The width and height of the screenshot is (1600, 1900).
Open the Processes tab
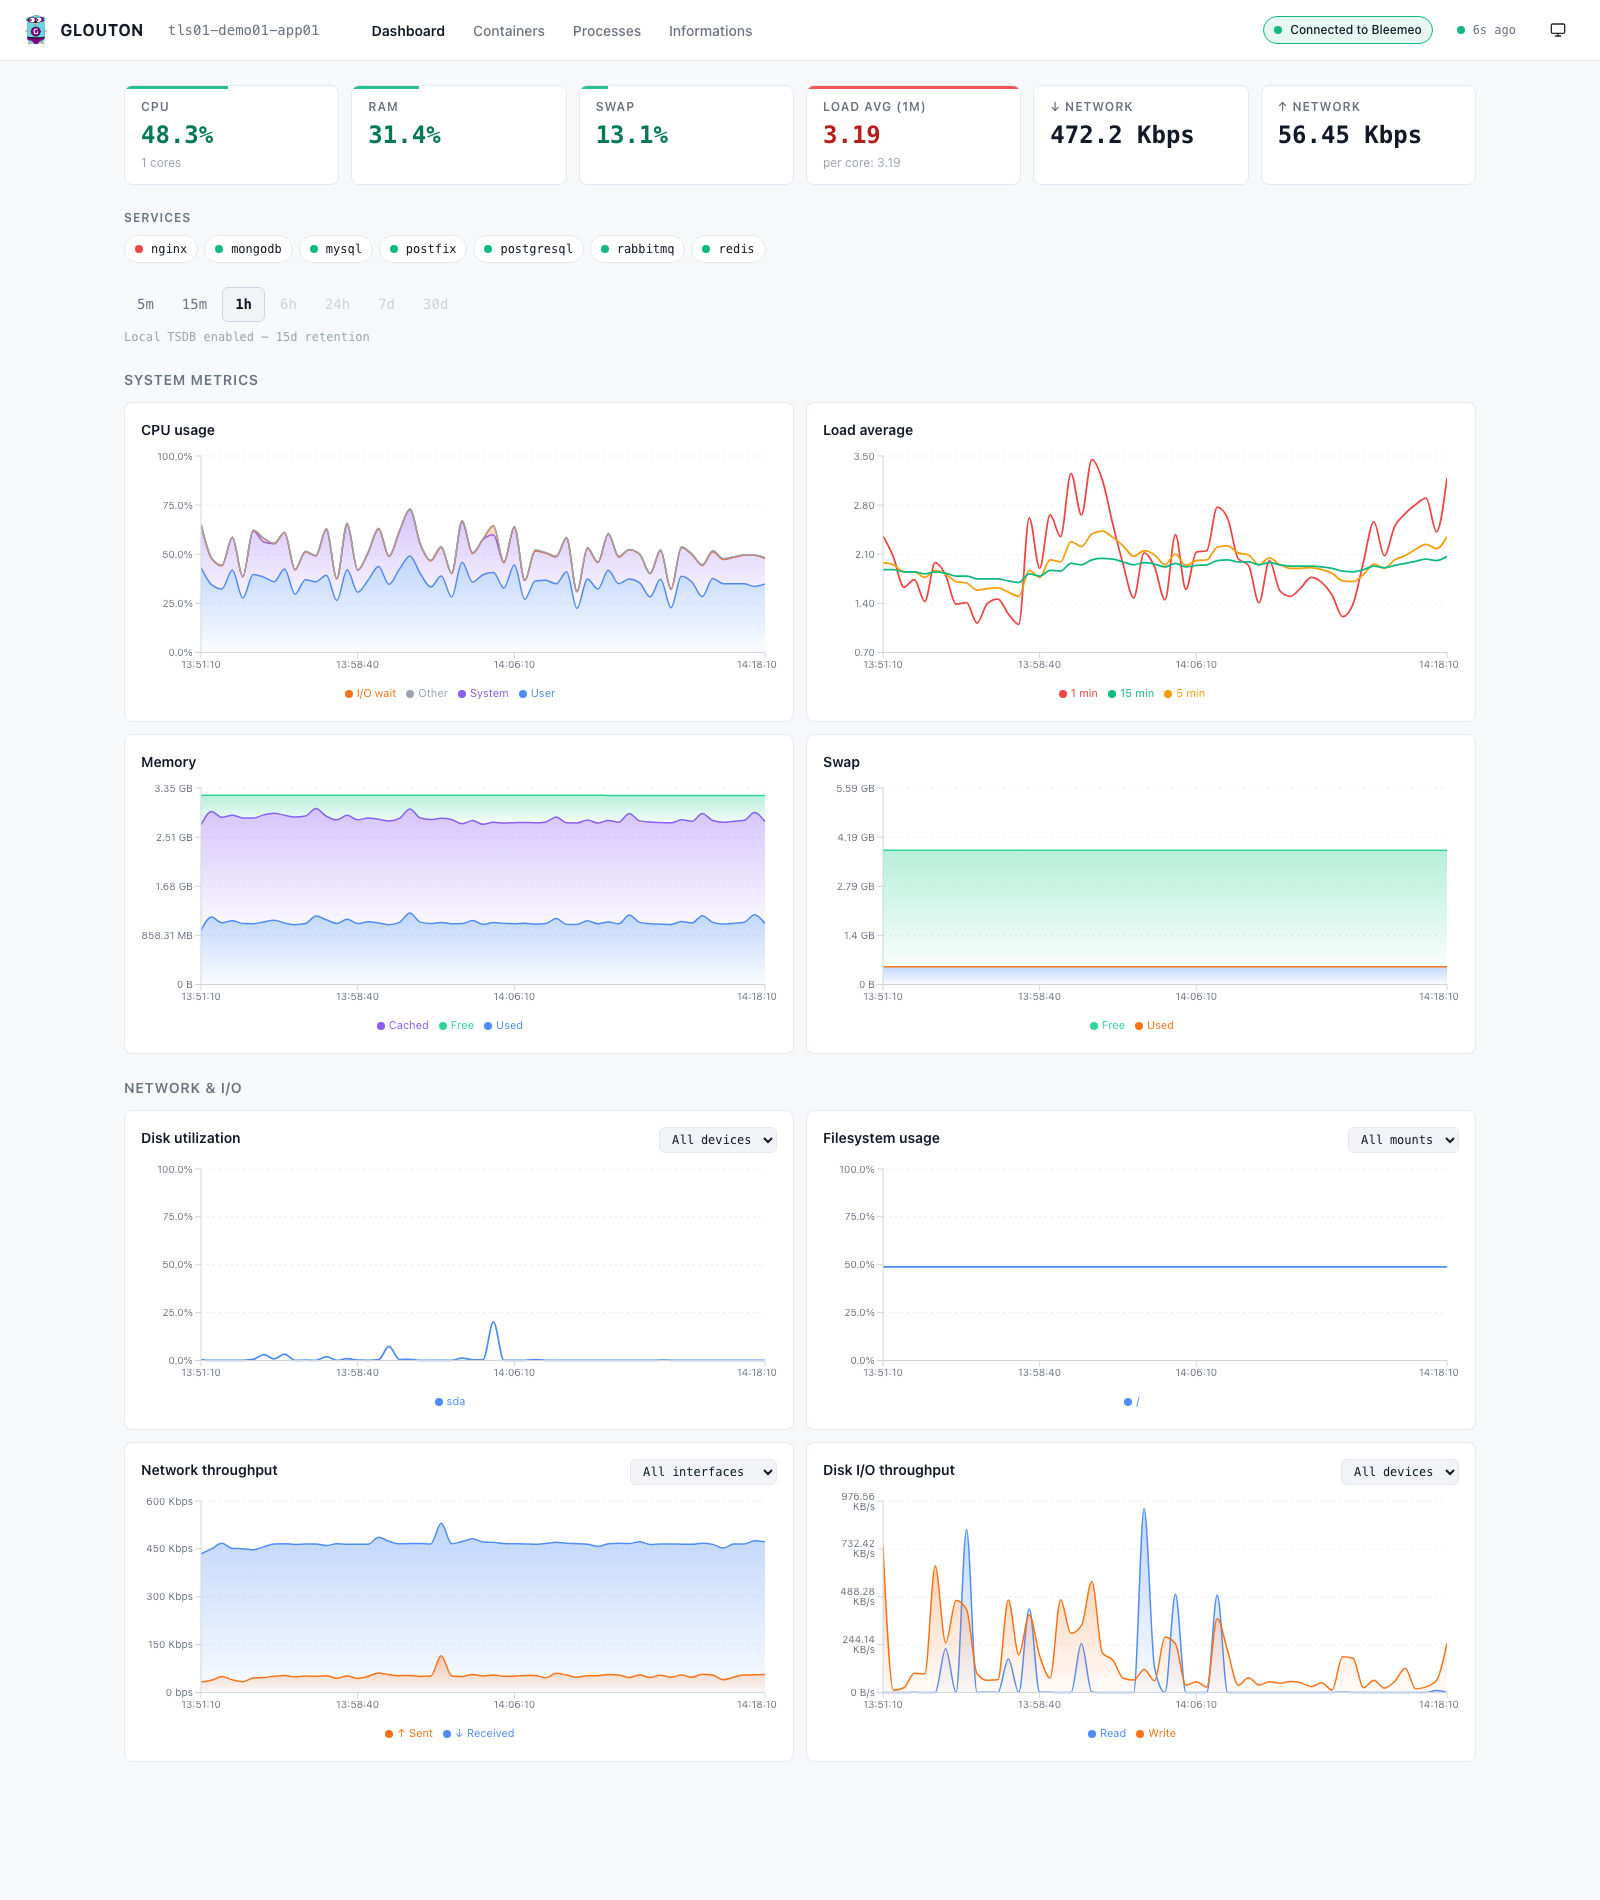point(607,31)
